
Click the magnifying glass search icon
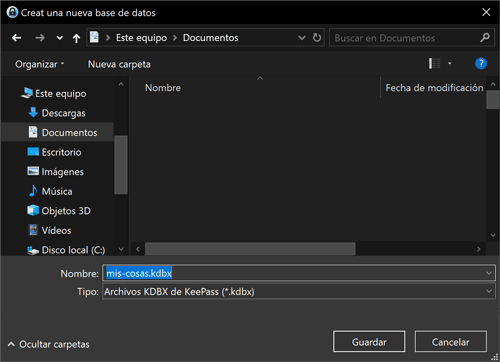click(x=485, y=38)
